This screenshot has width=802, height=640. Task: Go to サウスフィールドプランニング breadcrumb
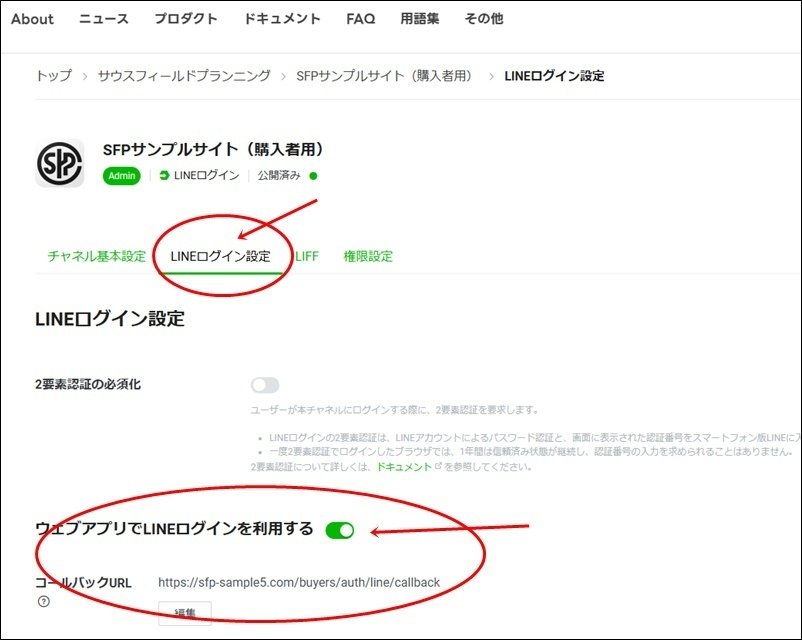coord(184,76)
